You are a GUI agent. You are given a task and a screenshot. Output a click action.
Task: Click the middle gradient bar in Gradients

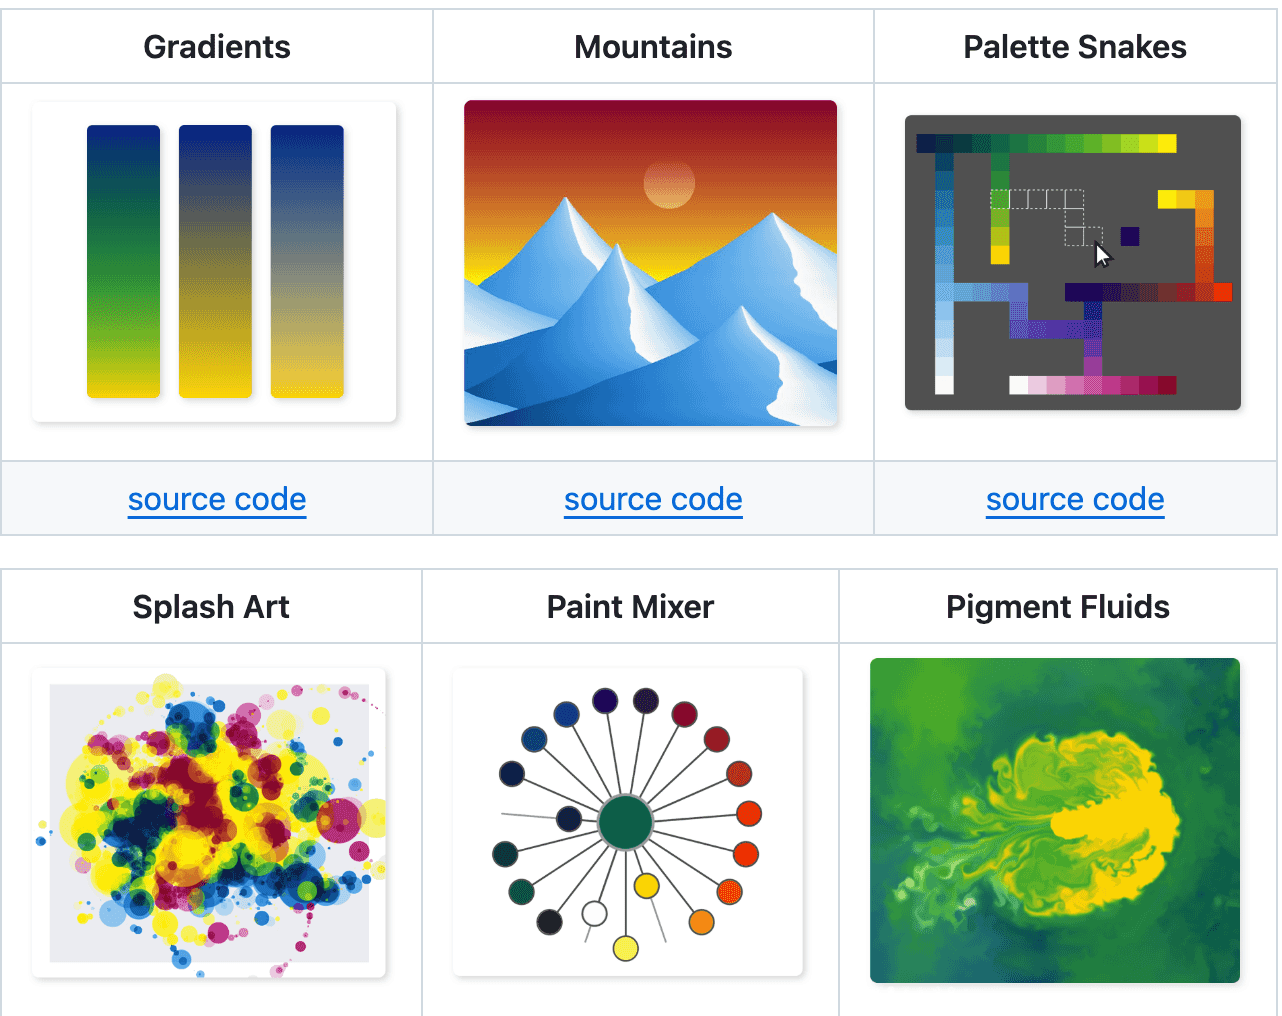[x=215, y=261]
